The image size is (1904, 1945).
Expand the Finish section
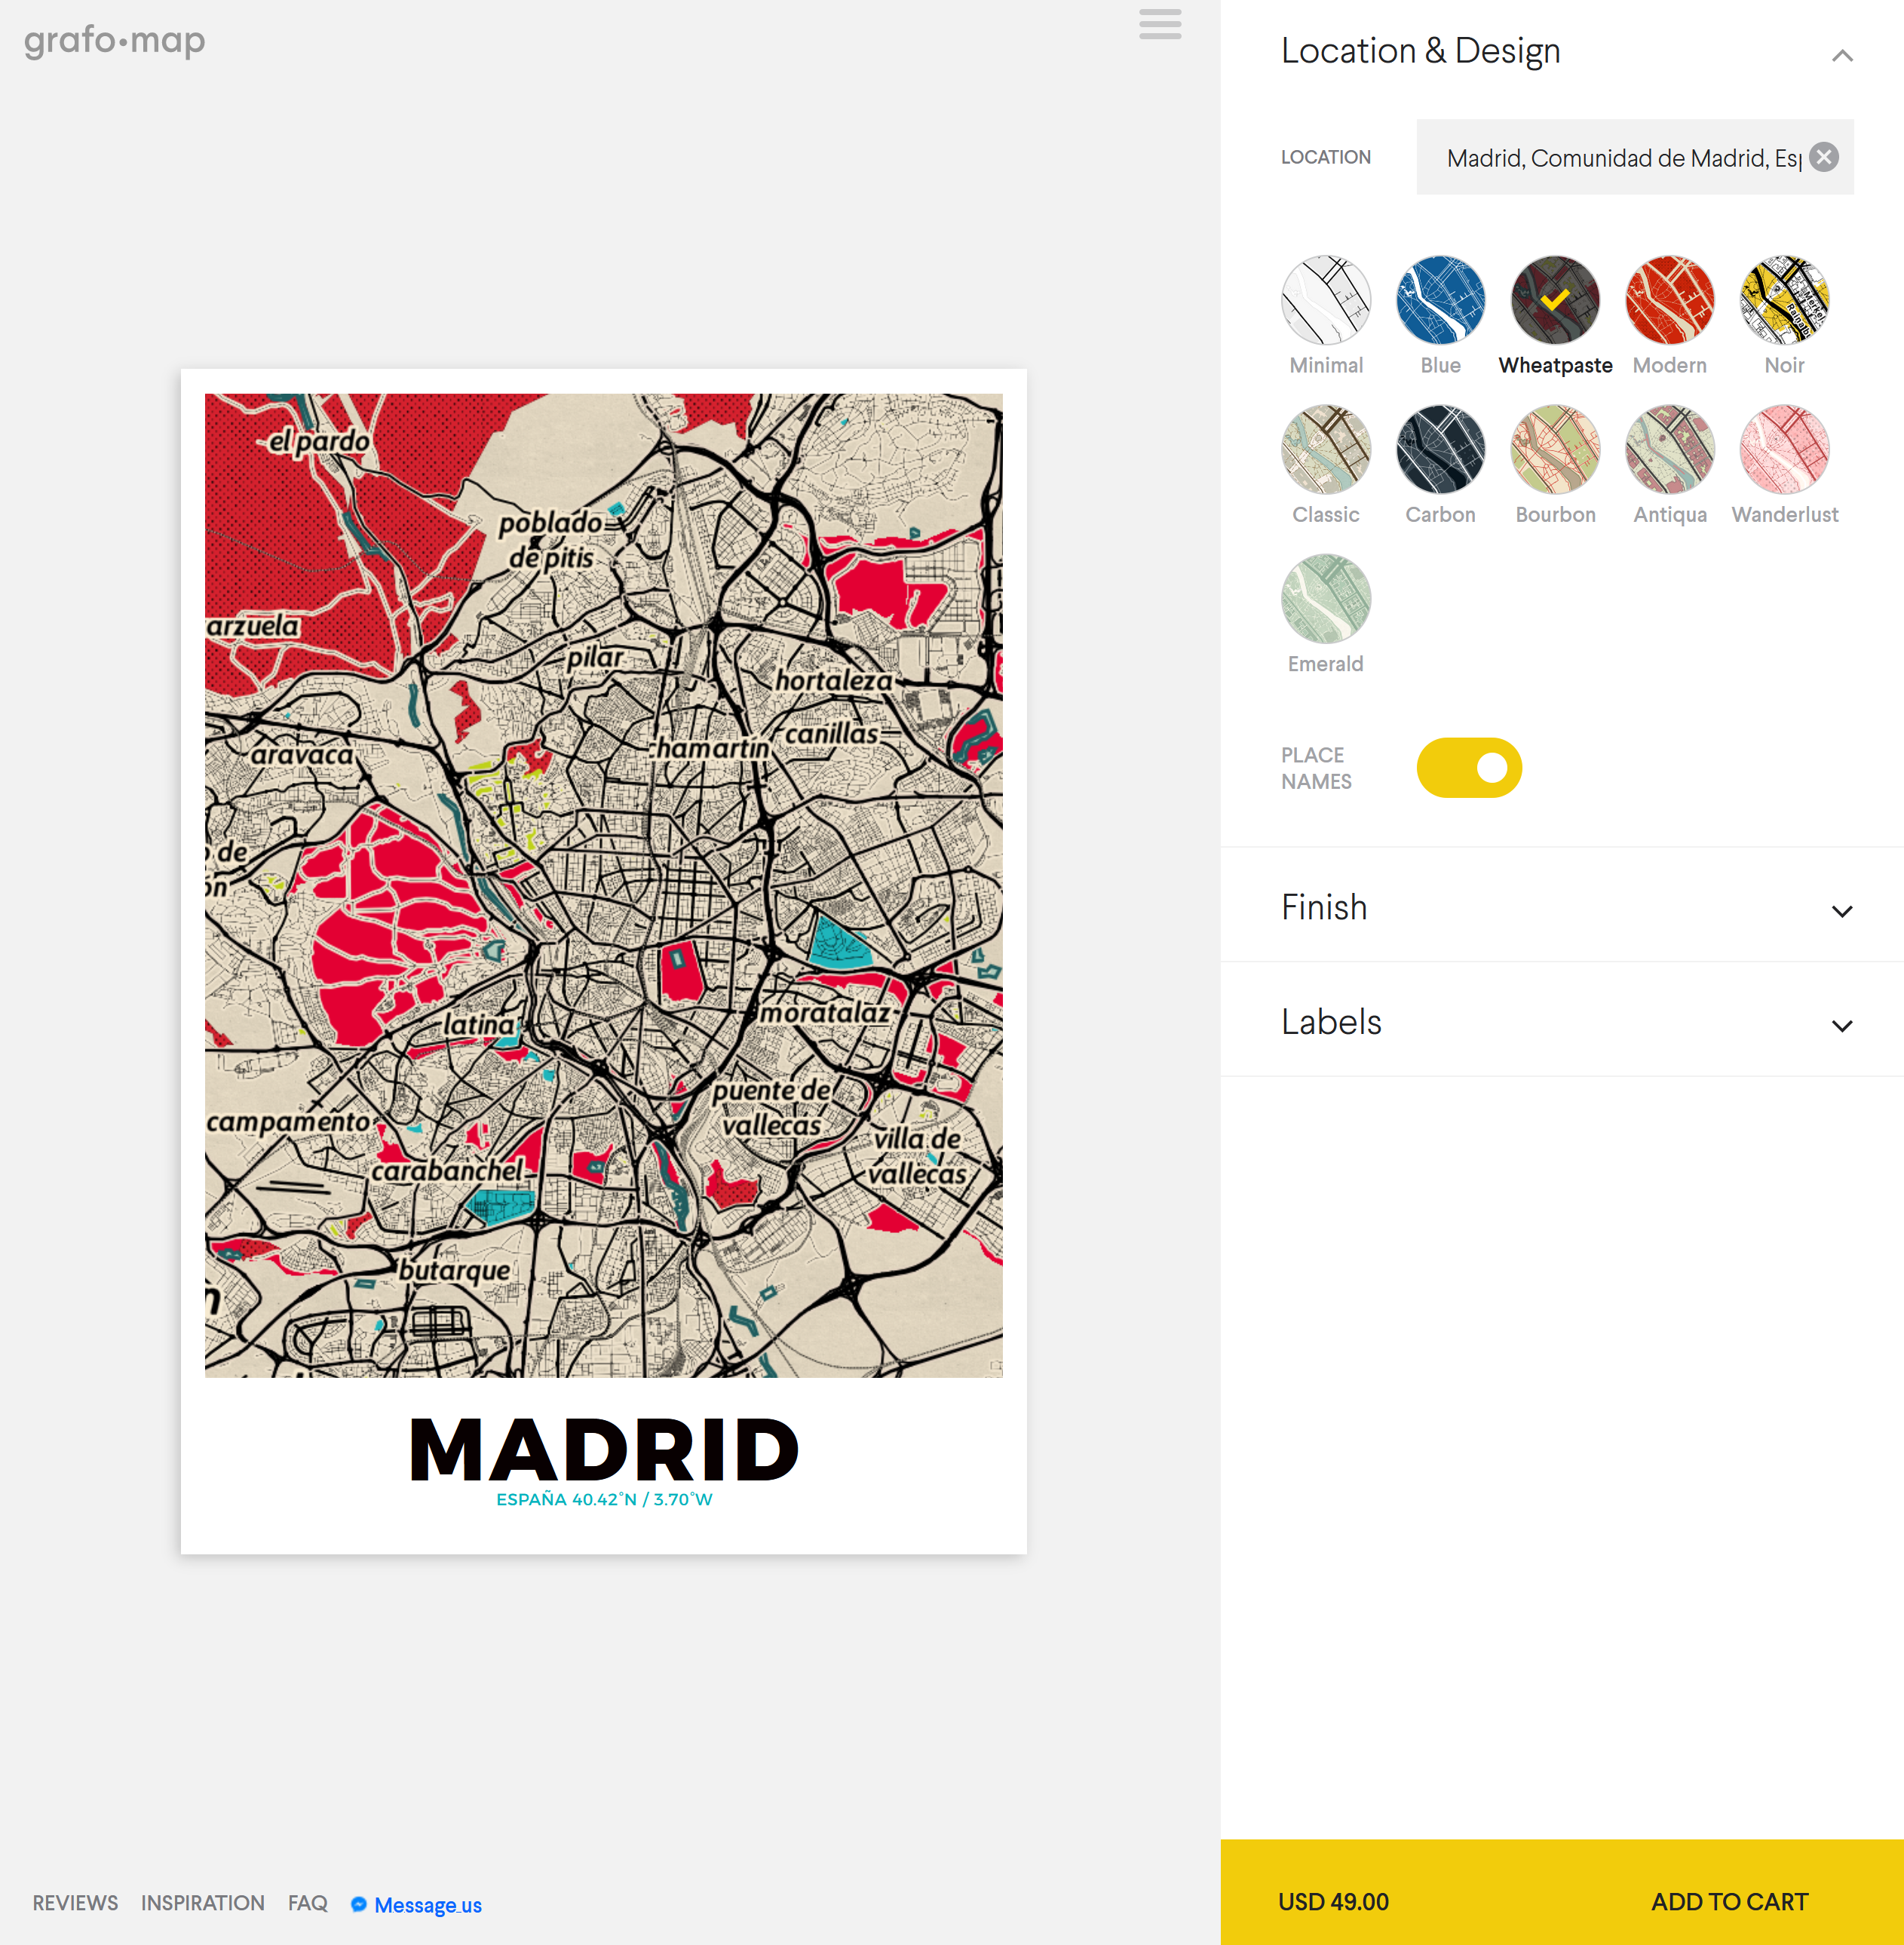pos(1841,910)
